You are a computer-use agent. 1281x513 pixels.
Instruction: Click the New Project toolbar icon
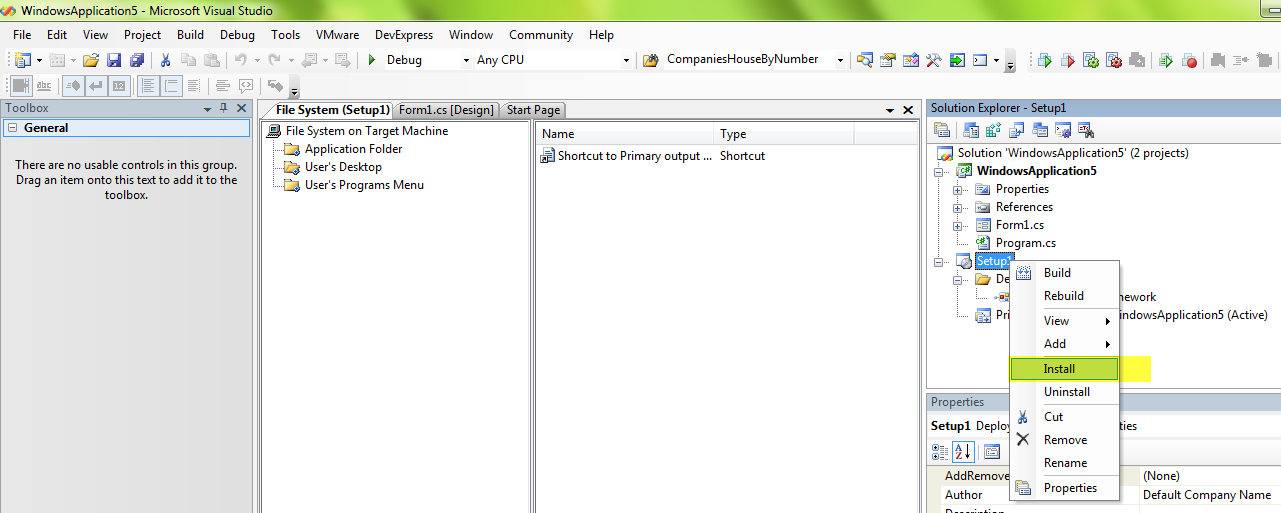pyautogui.click(x=23, y=60)
